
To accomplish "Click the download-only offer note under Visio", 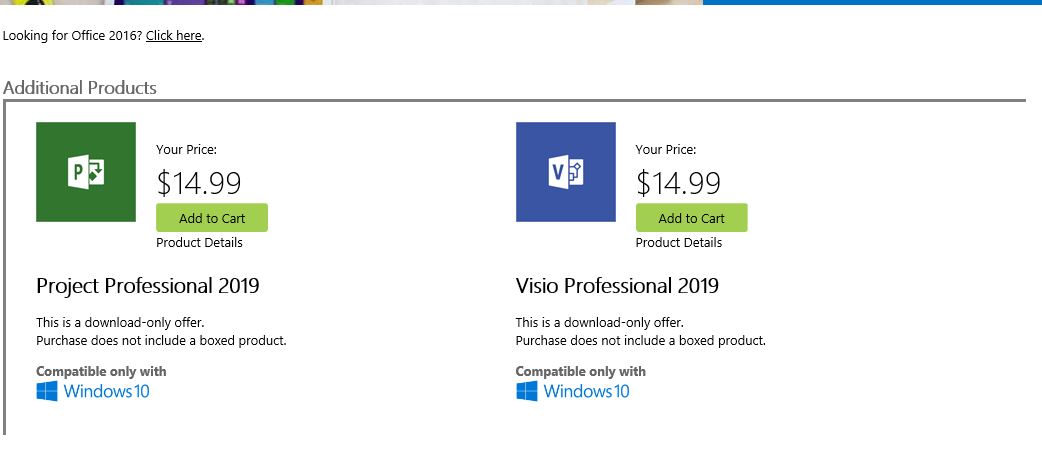I will click(x=600, y=323).
